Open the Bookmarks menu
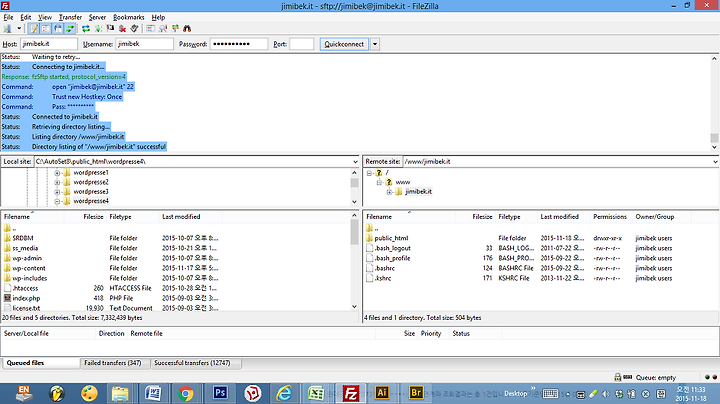The image size is (720, 404). [x=129, y=17]
